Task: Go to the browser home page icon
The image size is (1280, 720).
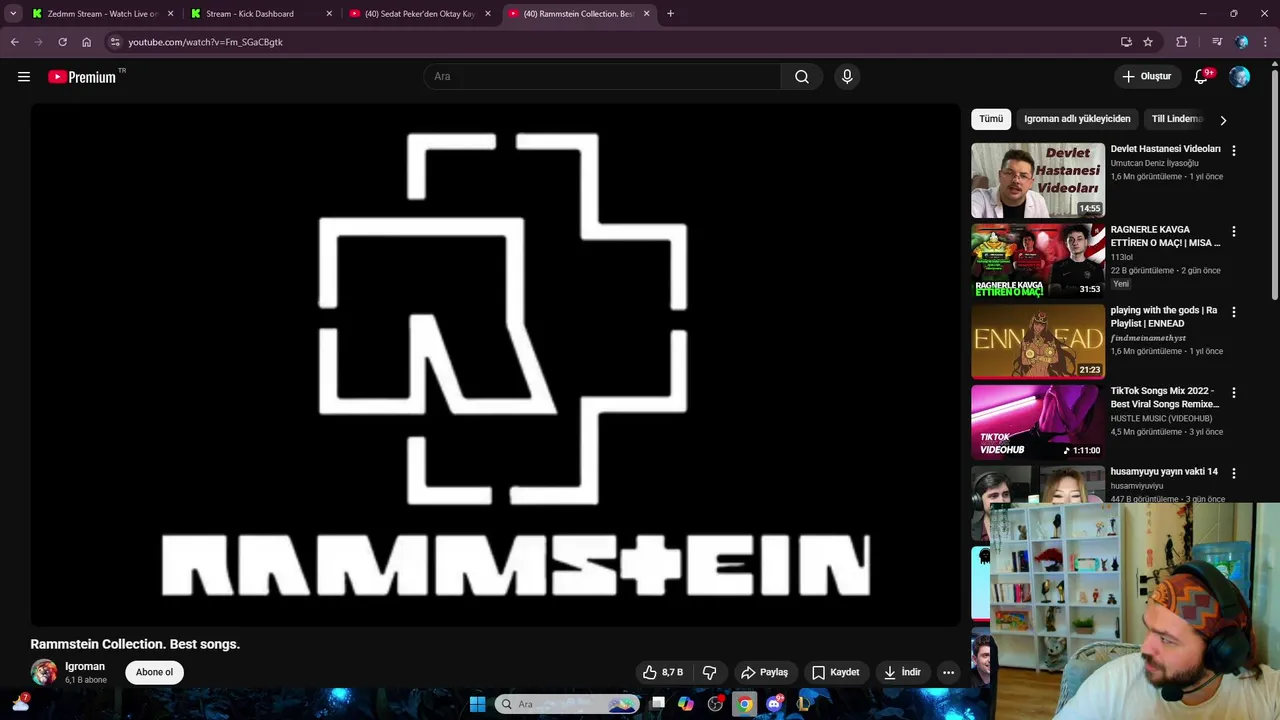Action: 86,42
